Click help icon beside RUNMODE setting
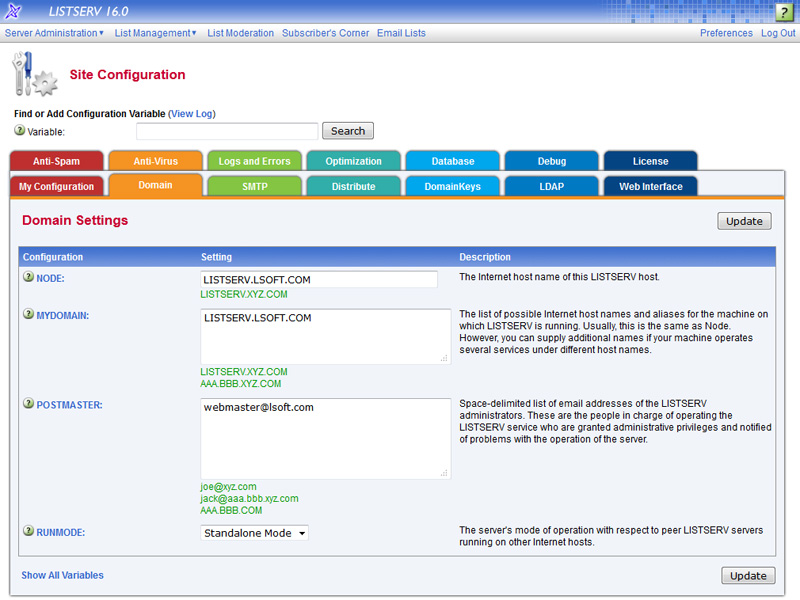This screenshot has height=600, width=800. coord(29,531)
